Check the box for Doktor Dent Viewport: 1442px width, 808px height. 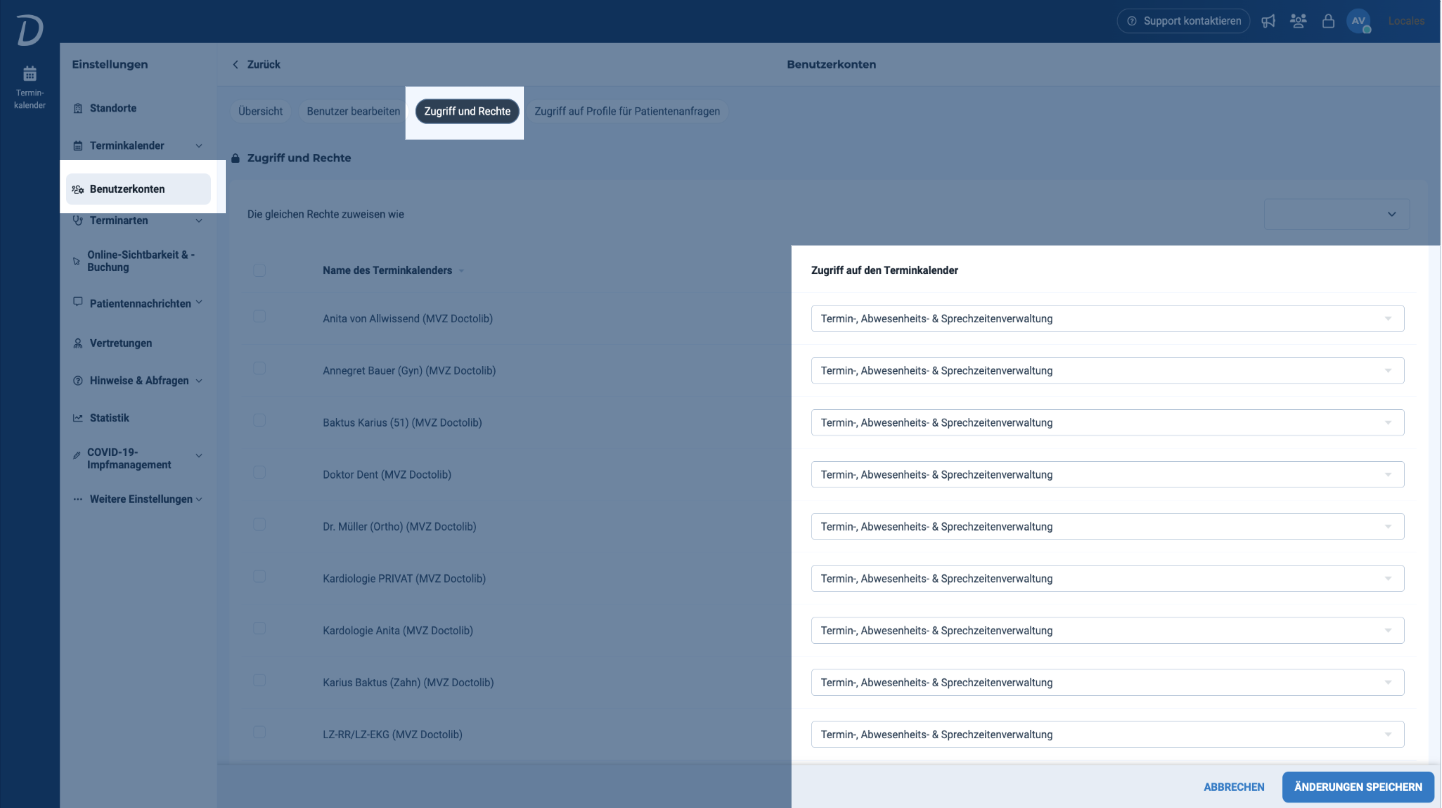click(x=260, y=472)
